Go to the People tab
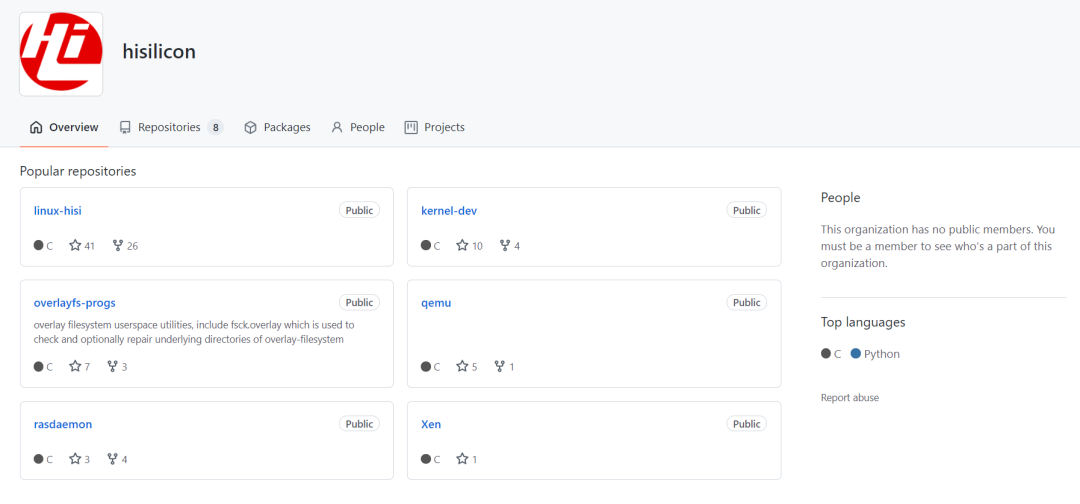Viewport: 1080px width, 504px height. (x=357, y=127)
